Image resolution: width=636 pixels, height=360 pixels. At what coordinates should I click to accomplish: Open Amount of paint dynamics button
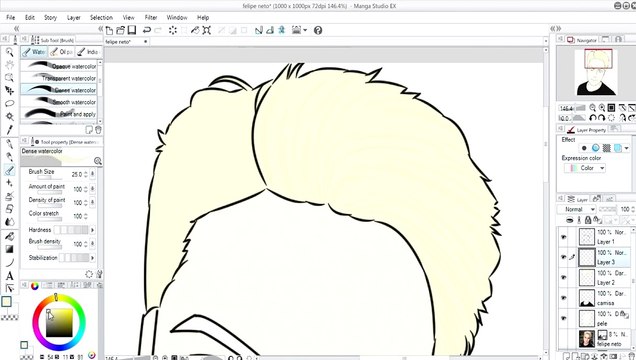[x=92, y=189]
